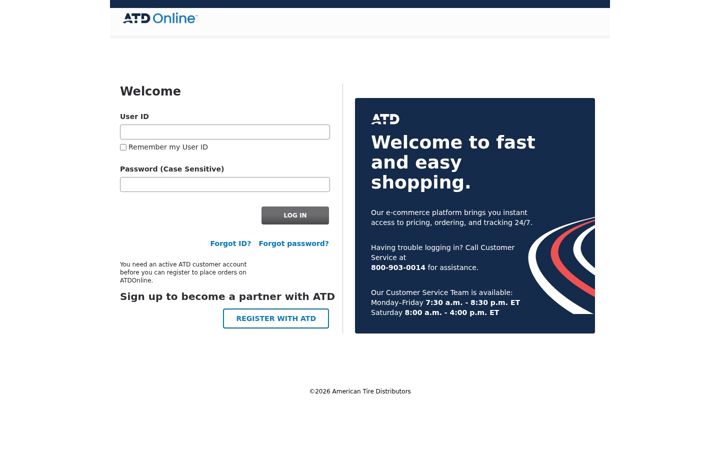Click the ©2026 American Tire Distributors footer
This screenshot has height=450, width=720.
[x=360, y=392]
